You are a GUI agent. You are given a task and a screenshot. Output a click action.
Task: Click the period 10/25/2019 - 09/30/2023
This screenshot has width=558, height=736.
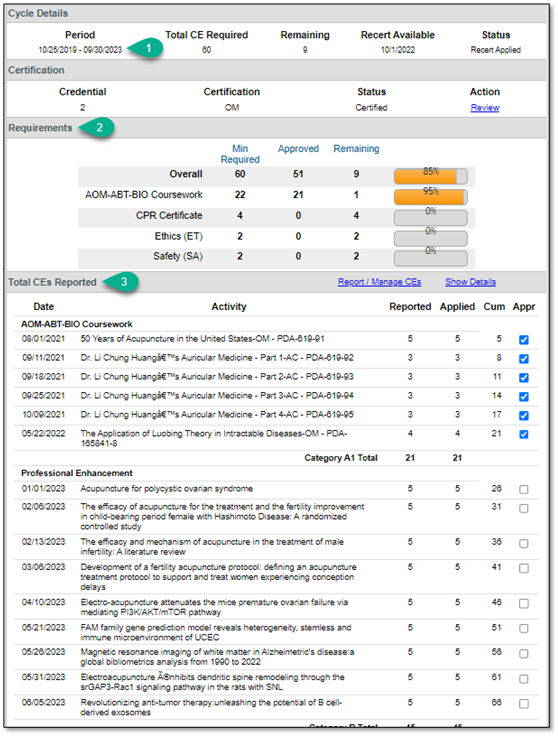point(80,50)
